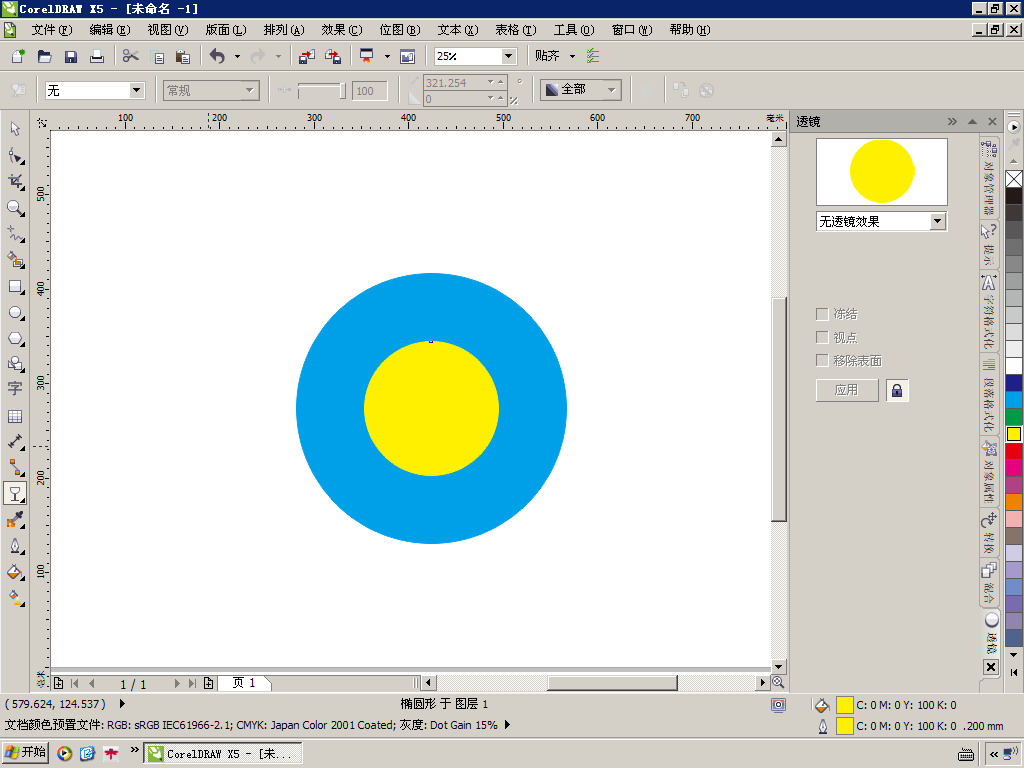The image size is (1024, 768).
Task: Pick the red swatch in color palette
Action: click(x=1014, y=451)
